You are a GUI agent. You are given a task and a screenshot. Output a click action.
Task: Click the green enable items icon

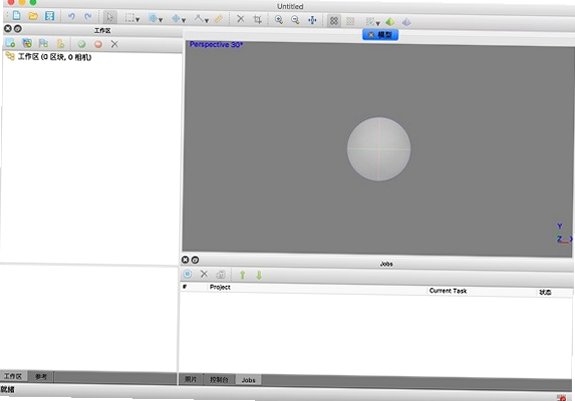coord(81,44)
